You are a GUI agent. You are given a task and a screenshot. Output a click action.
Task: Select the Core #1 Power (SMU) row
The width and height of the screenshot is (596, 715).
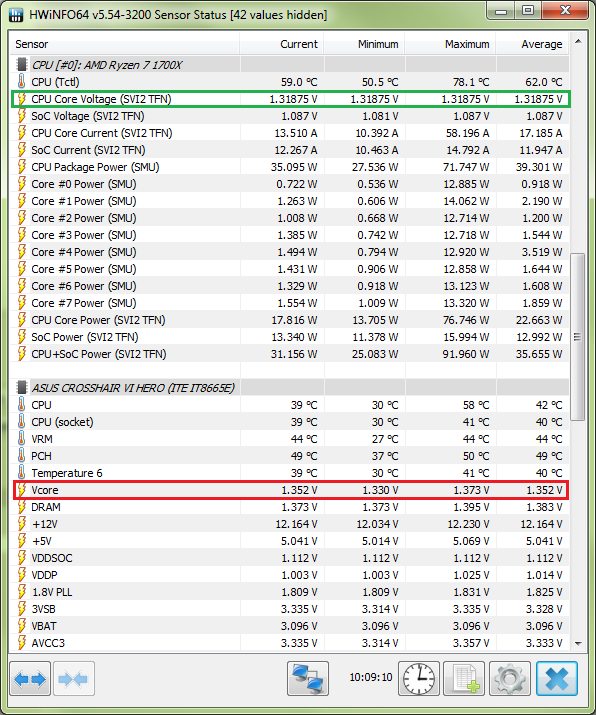pyautogui.click(x=290, y=201)
